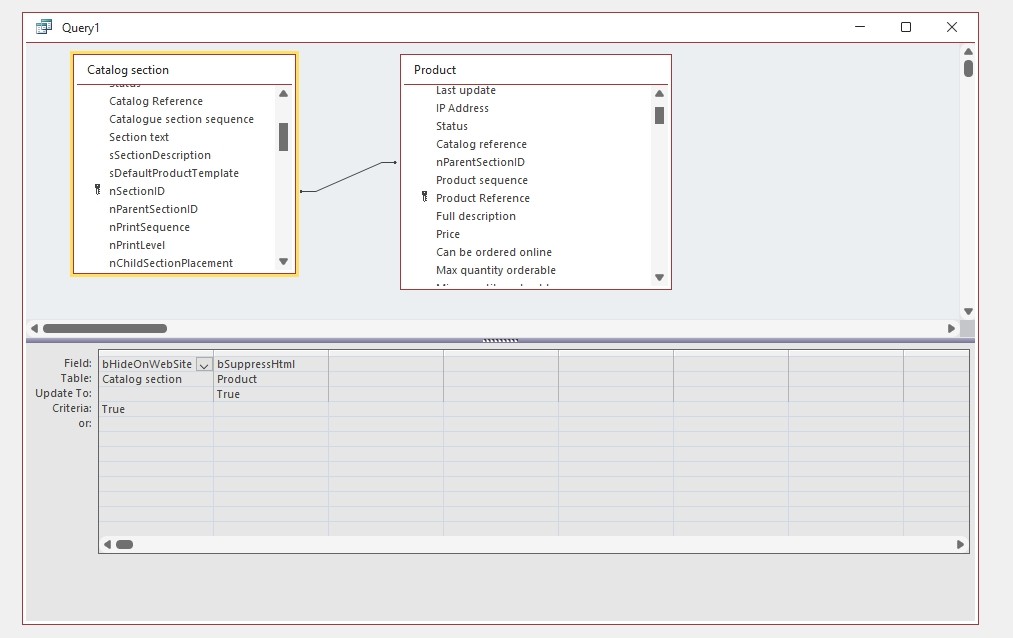Select sDefaultProductTemplate in Catalog section list
This screenshot has height=638, width=1013.
point(173,173)
